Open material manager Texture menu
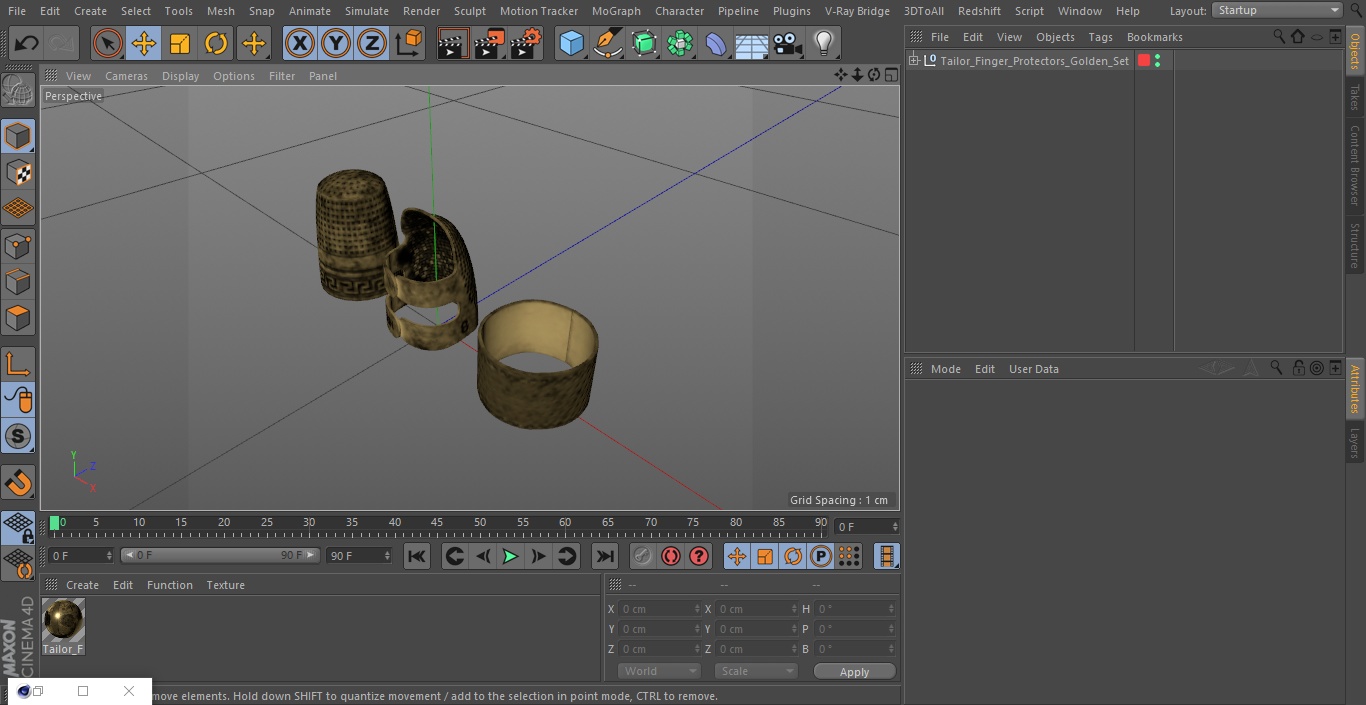Screen dimensions: 1366x705 [225, 585]
